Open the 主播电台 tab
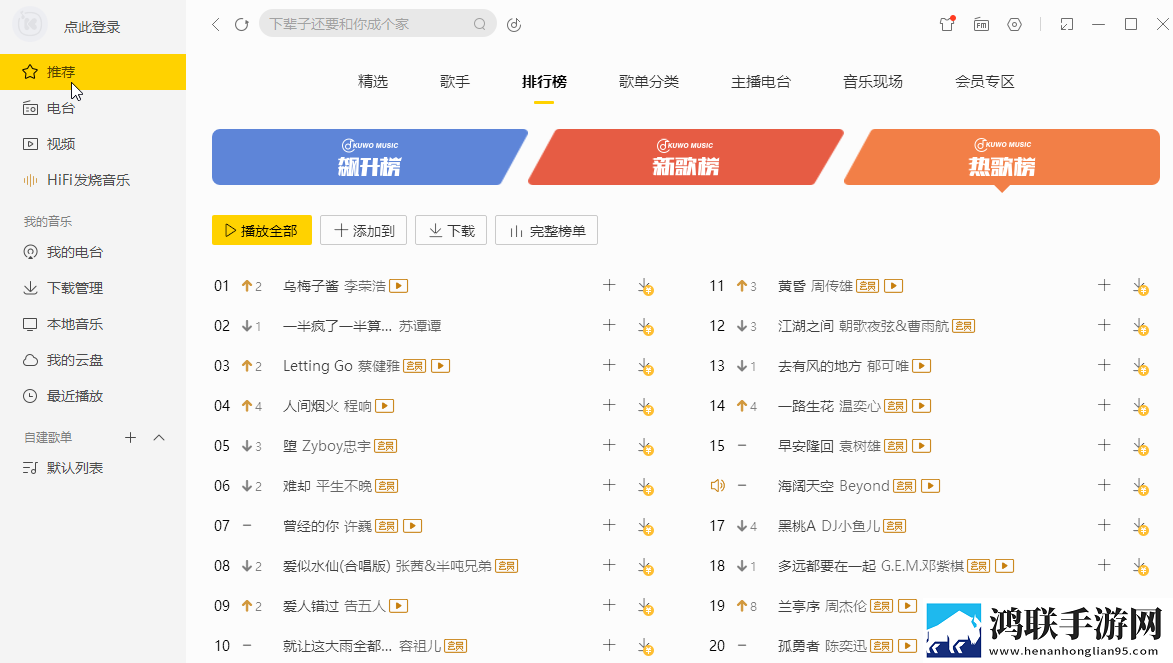Image resolution: width=1173 pixels, height=663 pixels. coord(761,82)
